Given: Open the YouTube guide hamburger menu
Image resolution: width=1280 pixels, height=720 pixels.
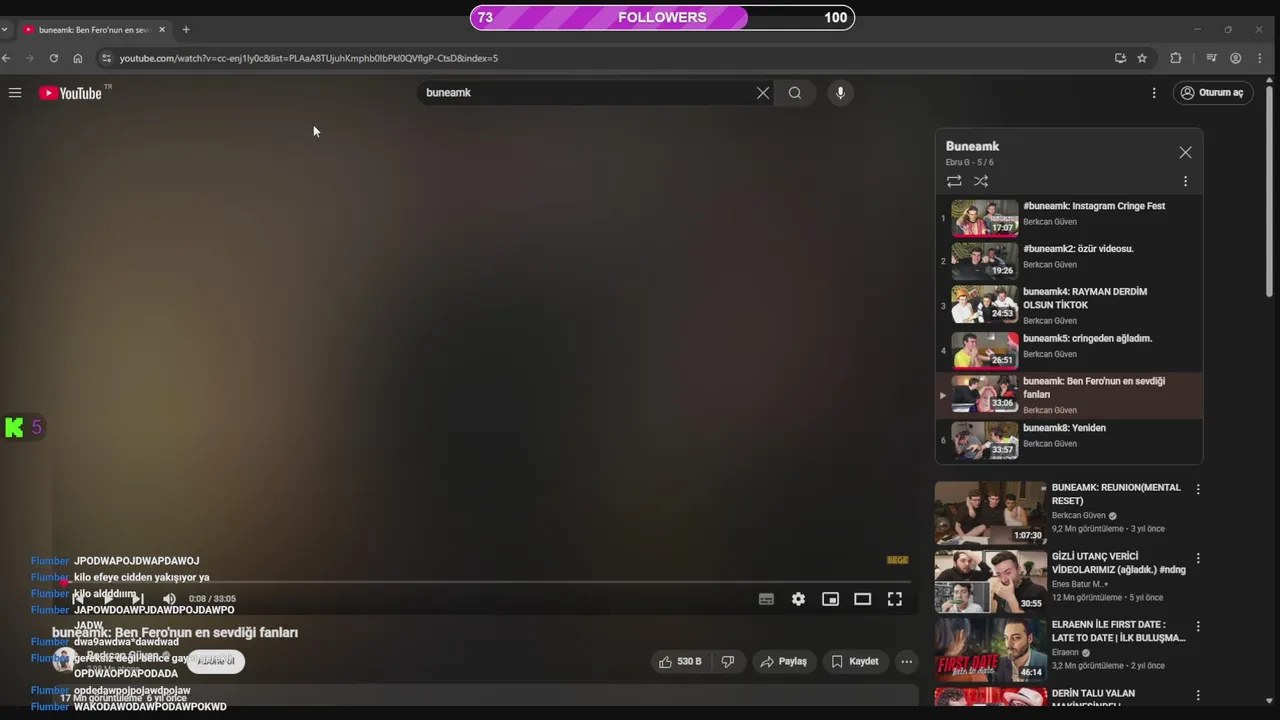Looking at the screenshot, I should tap(15, 93).
